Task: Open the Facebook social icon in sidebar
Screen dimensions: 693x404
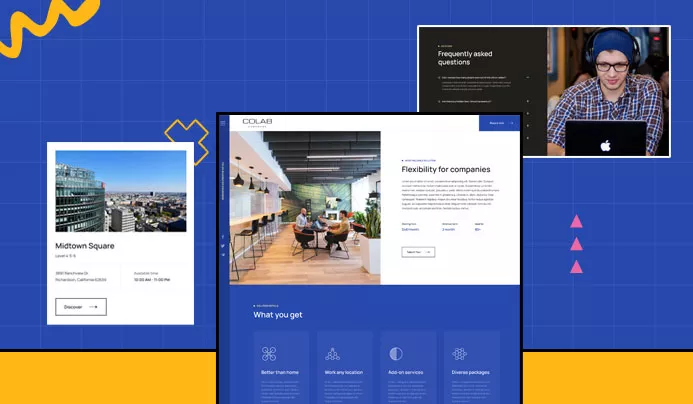Action: coord(223,237)
